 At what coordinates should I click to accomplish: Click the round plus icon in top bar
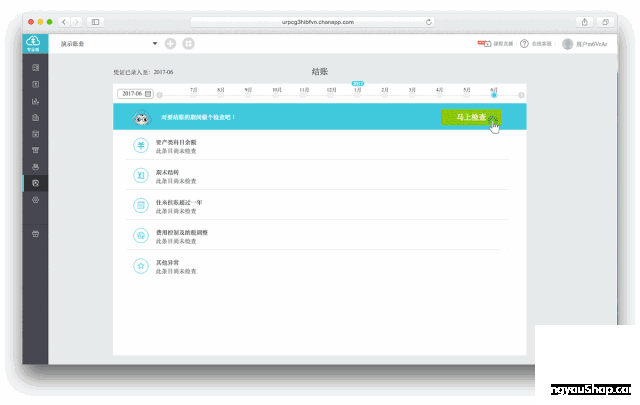[x=170, y=44]
